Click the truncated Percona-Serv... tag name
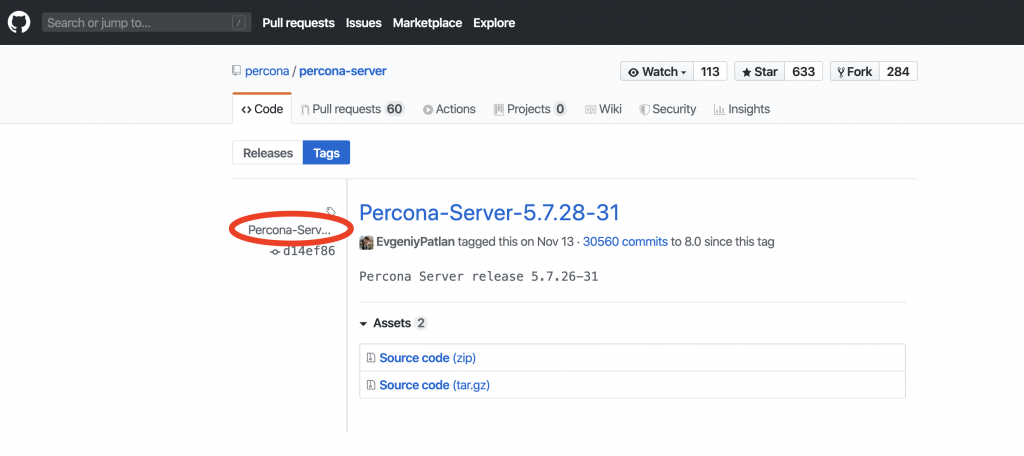1024x456 pixels. pyautogui.click(x=289, y=230)
